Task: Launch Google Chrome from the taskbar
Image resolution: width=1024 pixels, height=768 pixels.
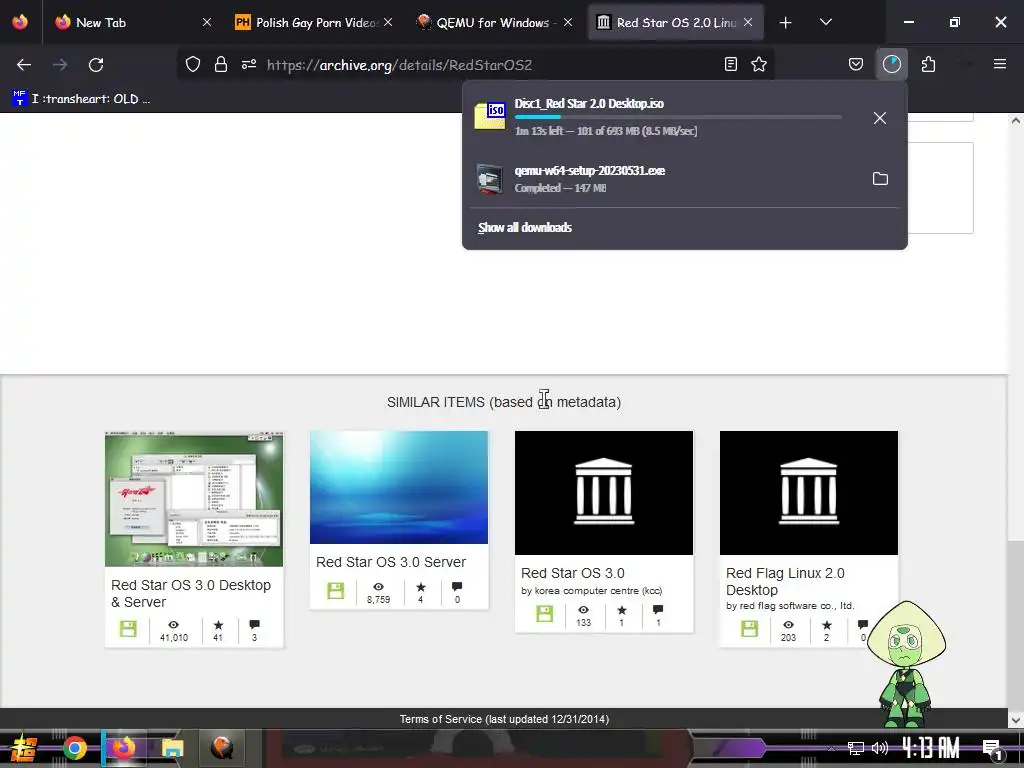Action: [74, 748]
